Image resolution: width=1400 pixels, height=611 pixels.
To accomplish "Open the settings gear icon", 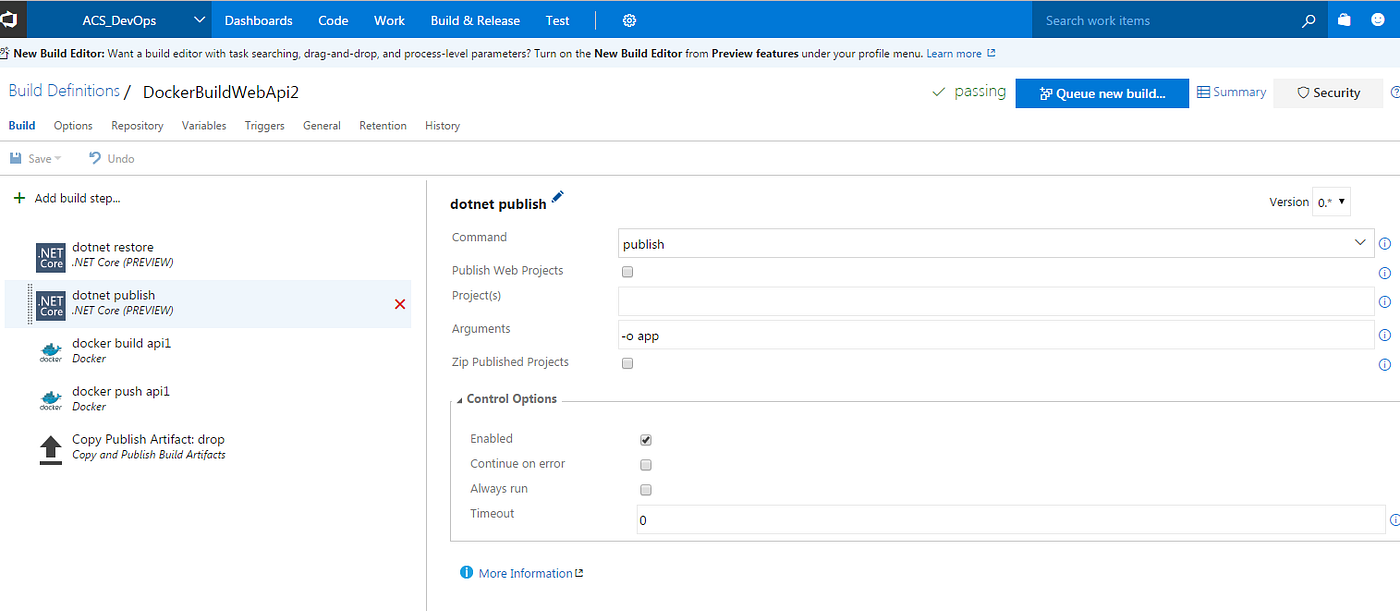I will click(x=629, y=20).
